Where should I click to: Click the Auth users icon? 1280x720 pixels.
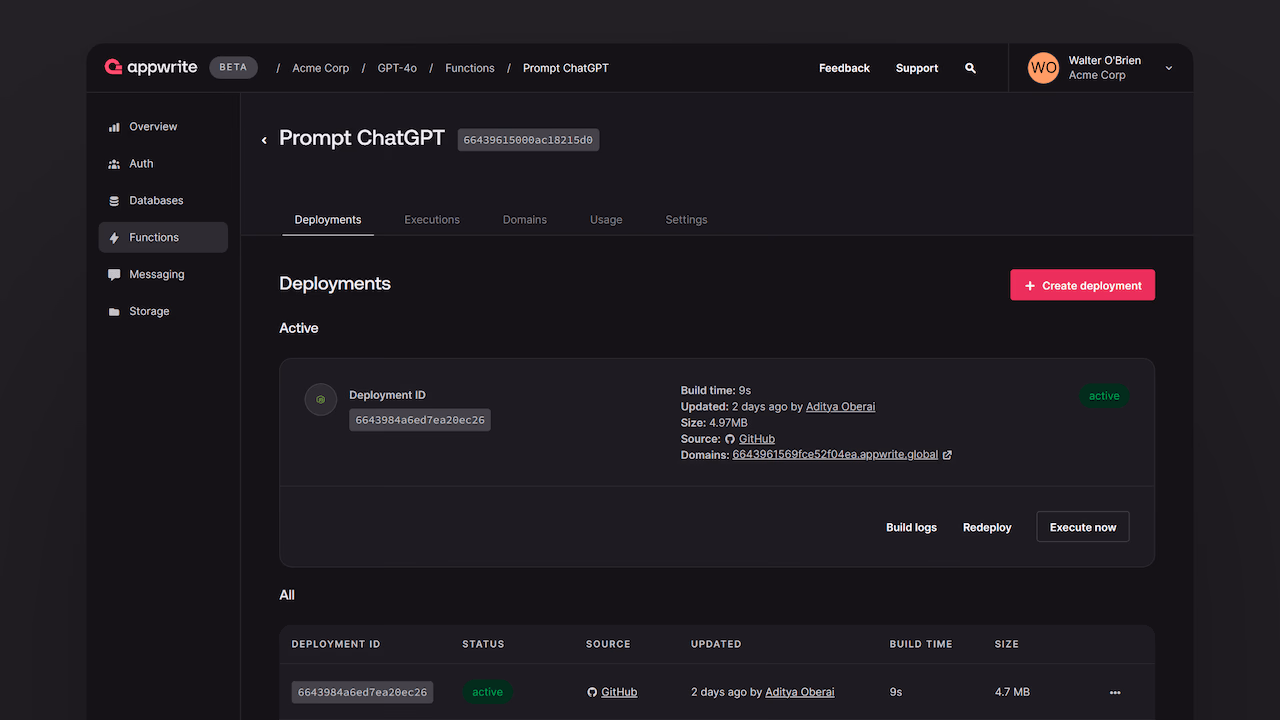point(114,164)
